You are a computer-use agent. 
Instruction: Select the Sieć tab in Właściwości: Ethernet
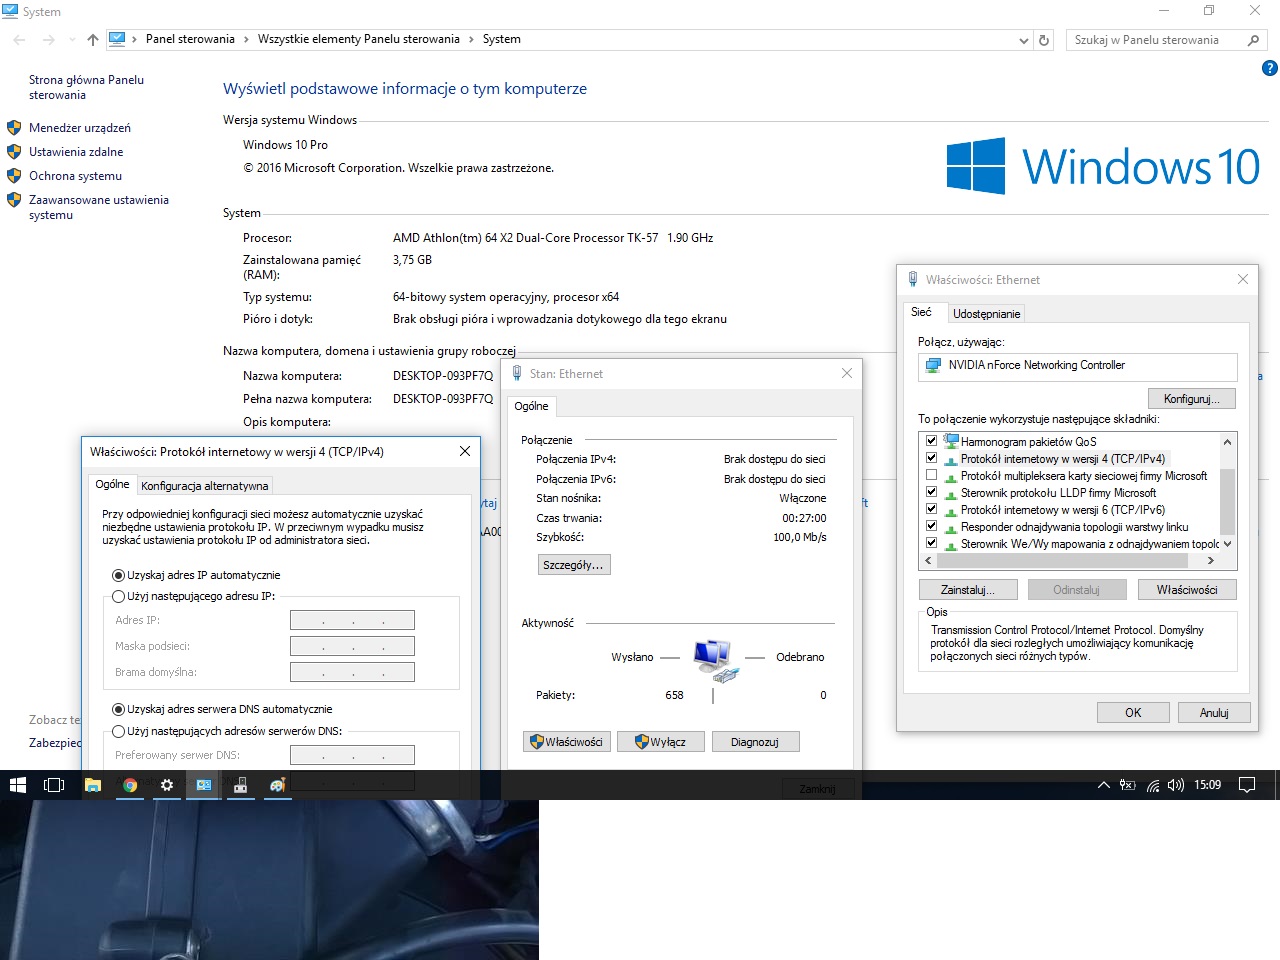click(922, 312)
